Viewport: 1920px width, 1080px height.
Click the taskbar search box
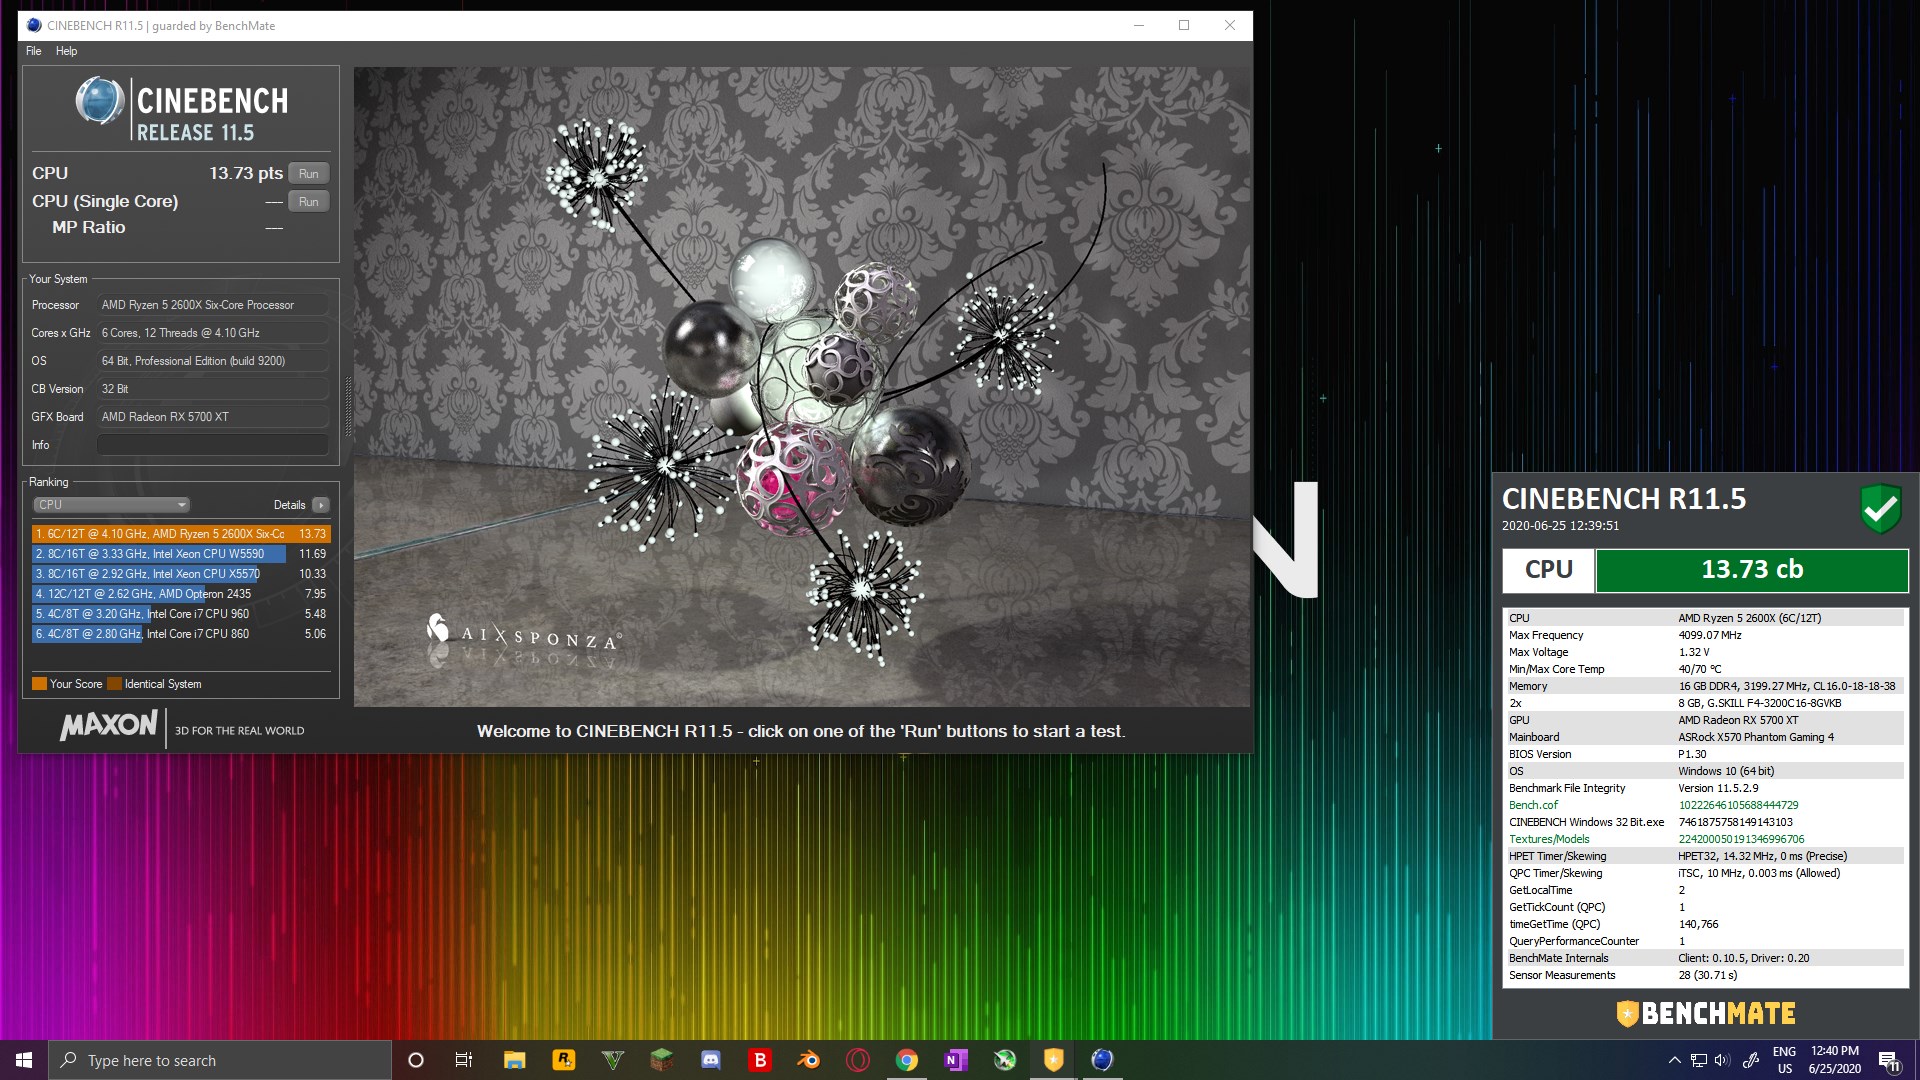[220, 1060]
